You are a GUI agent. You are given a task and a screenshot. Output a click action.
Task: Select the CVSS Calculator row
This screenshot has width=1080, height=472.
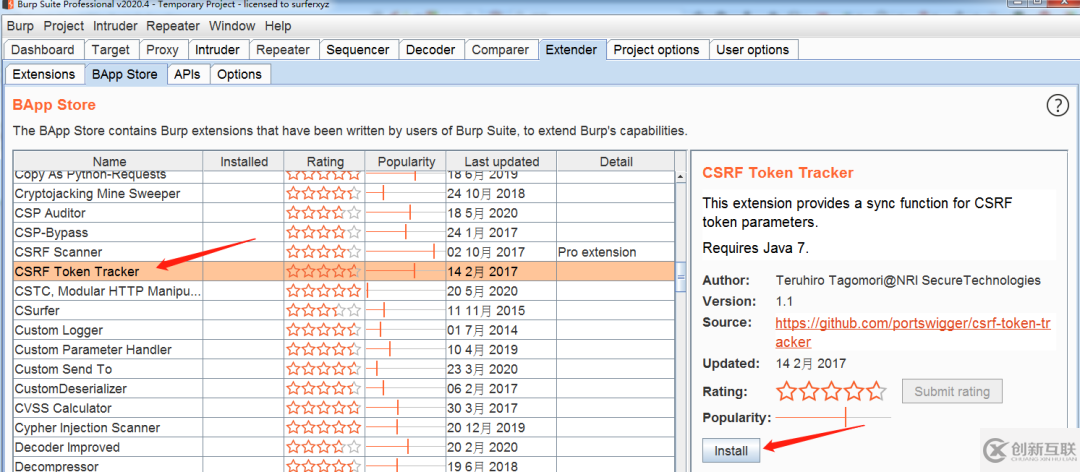pyautogui.click(x=62, y=408)
